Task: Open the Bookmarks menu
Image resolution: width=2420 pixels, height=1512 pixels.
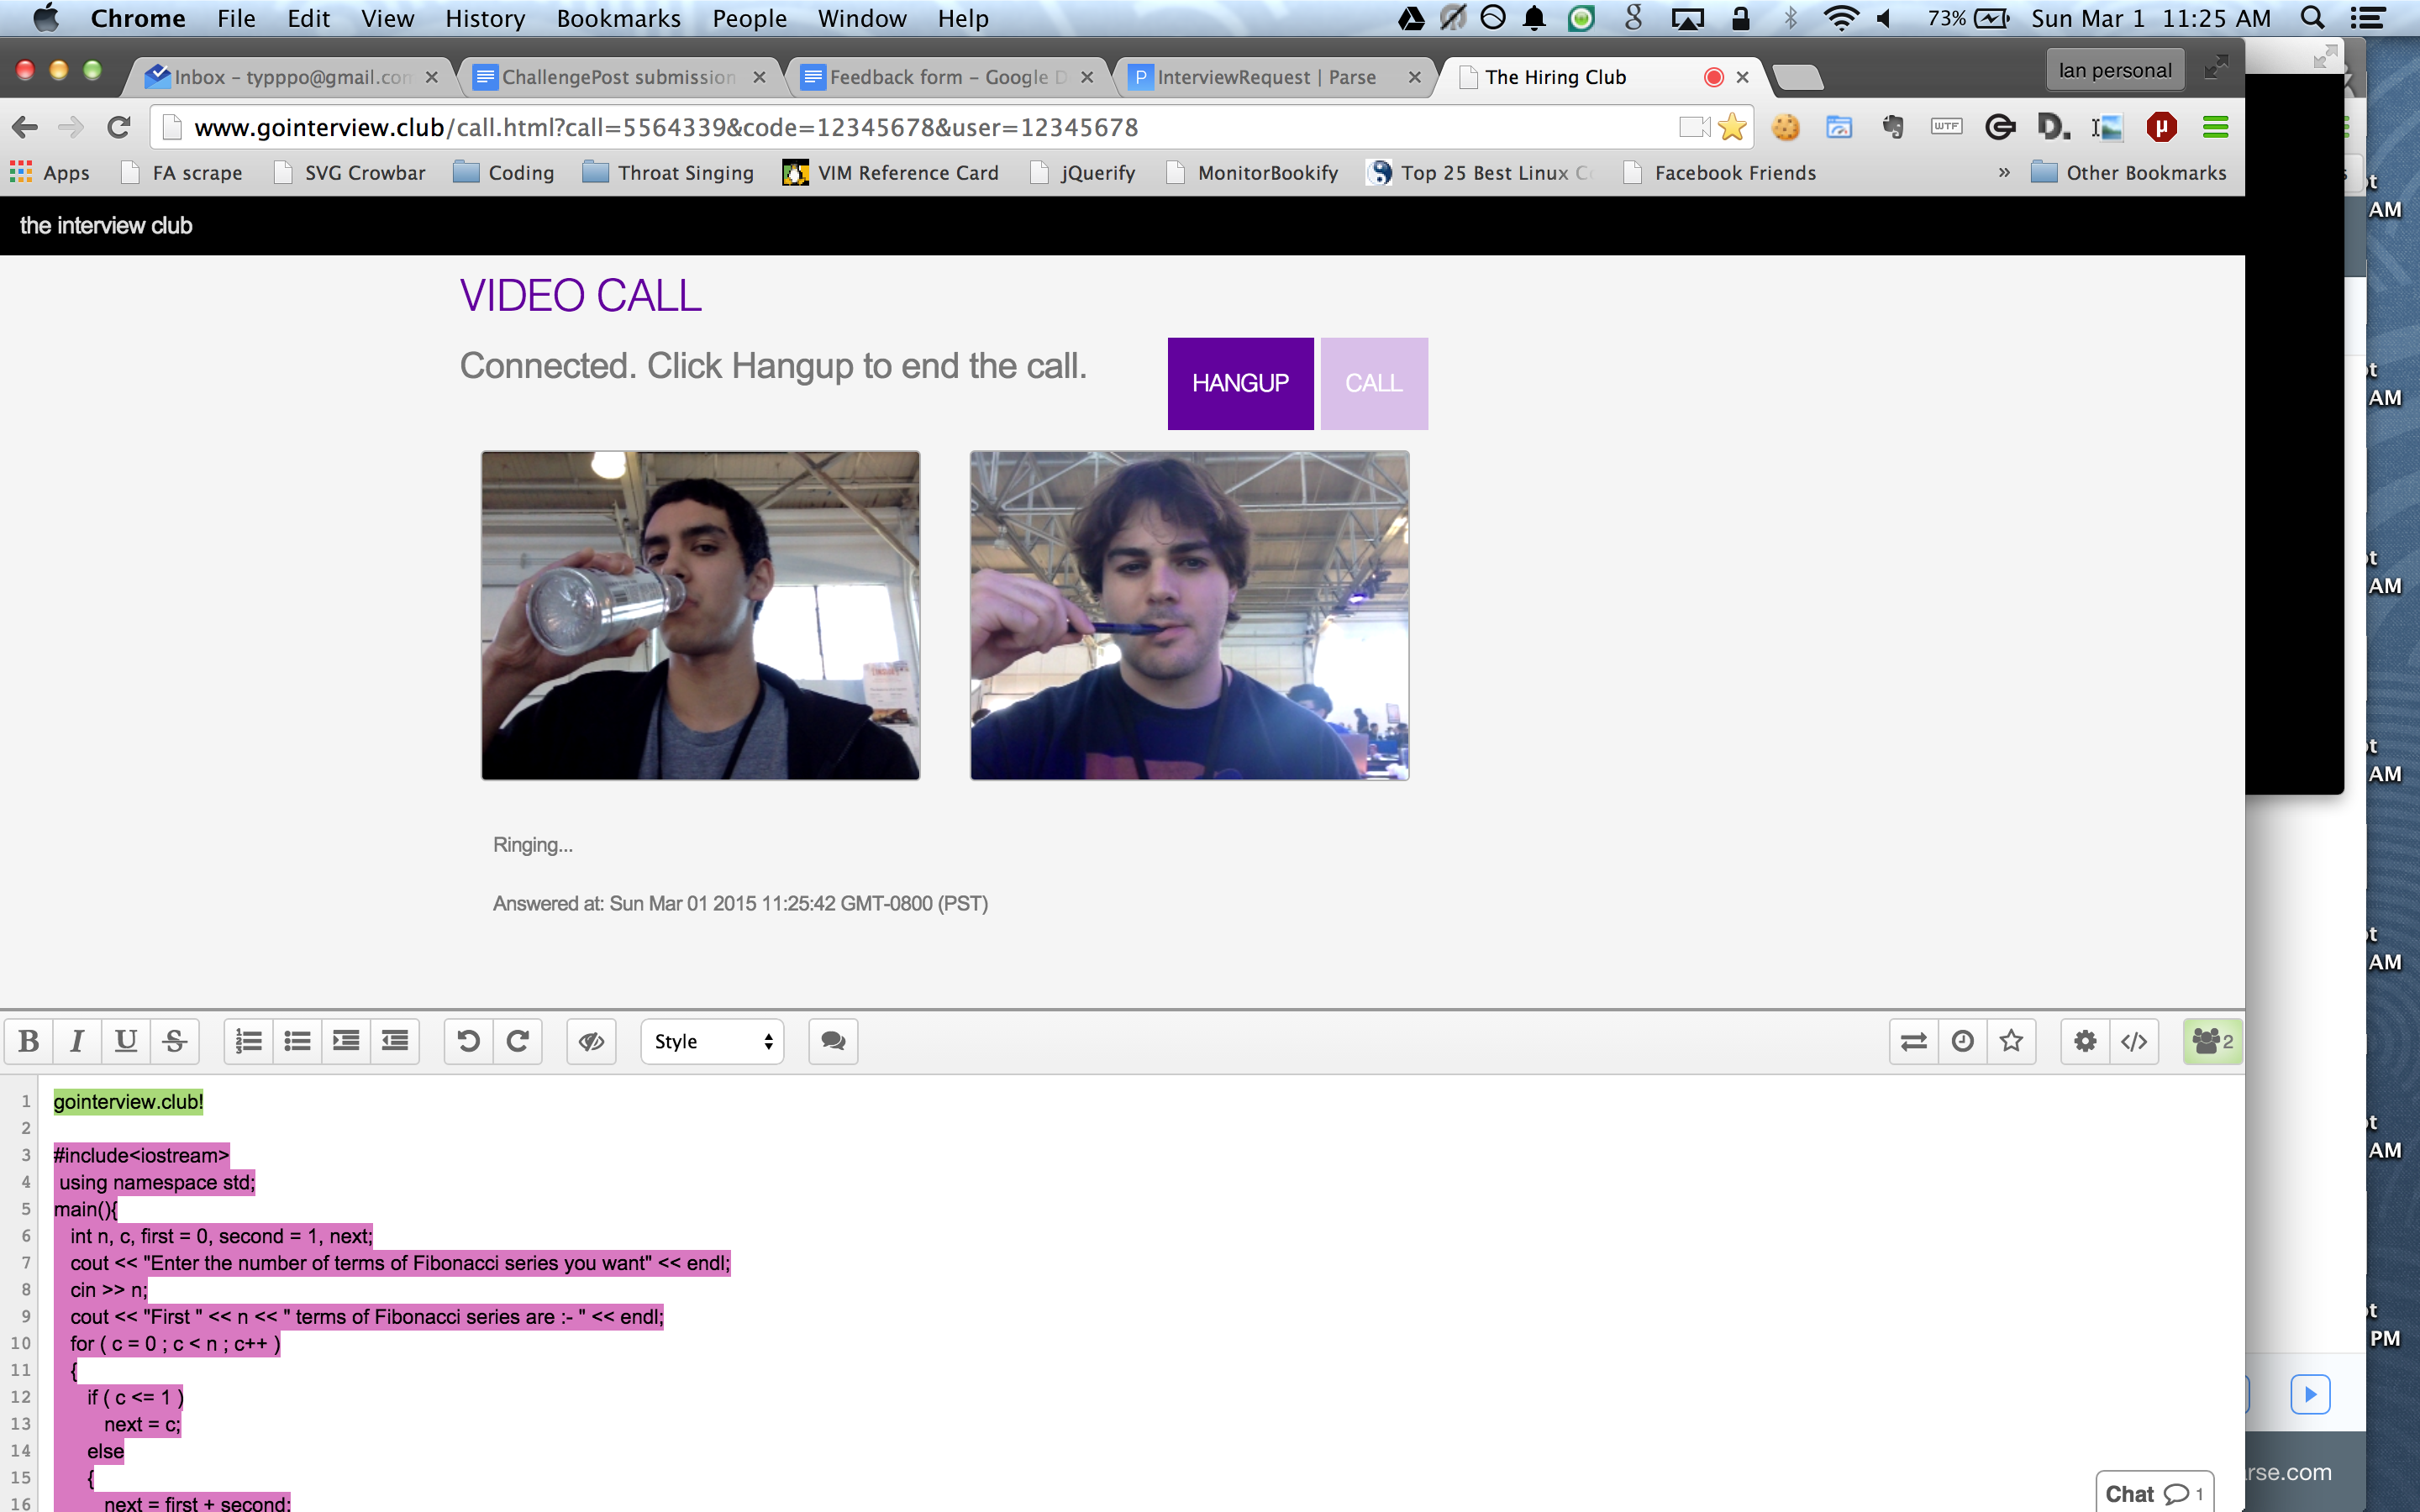Action: click(x=618, y=18)
